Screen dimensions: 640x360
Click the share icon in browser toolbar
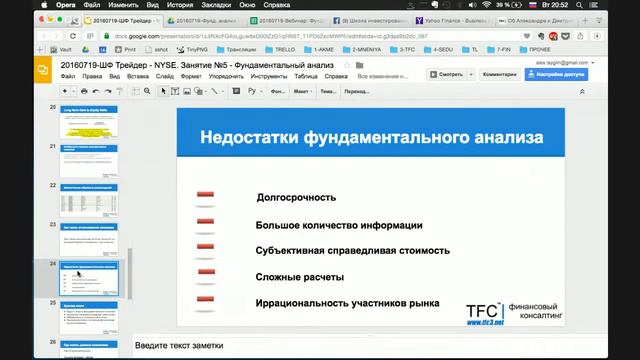pyautogui.click(x=580, y=36)
